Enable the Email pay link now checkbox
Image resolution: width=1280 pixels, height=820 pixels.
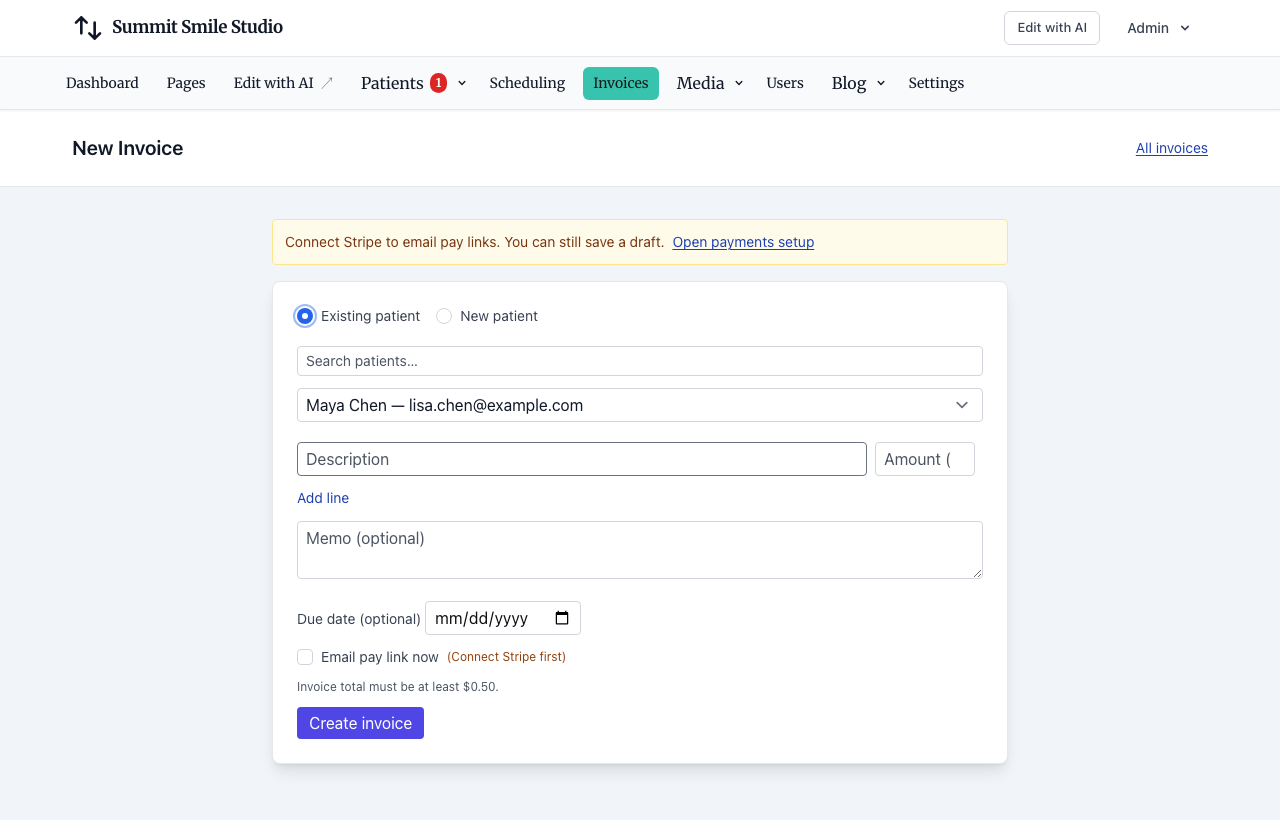(305, 657)
